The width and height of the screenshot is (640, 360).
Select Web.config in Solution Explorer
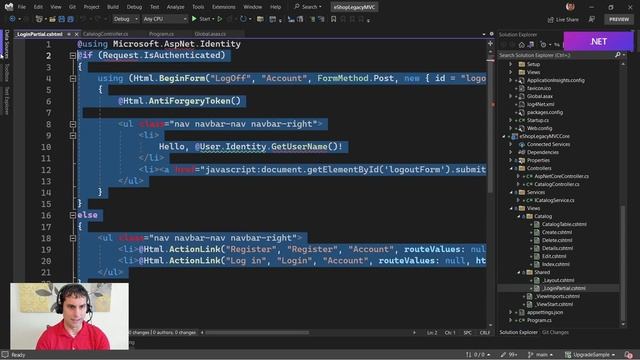pyautogui.click(x=539, y=129)
